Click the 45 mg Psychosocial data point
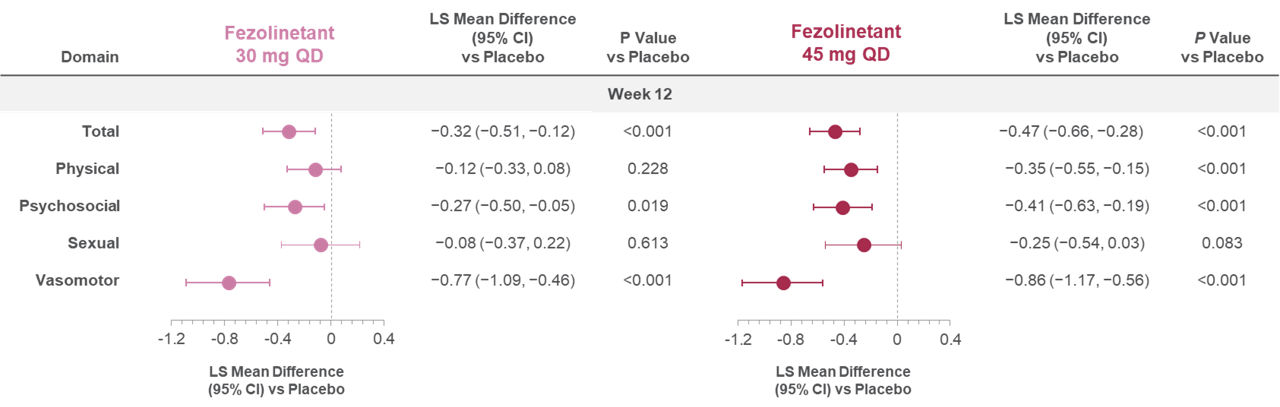This screenshot has width=1280, height=407. pos(843,207)
